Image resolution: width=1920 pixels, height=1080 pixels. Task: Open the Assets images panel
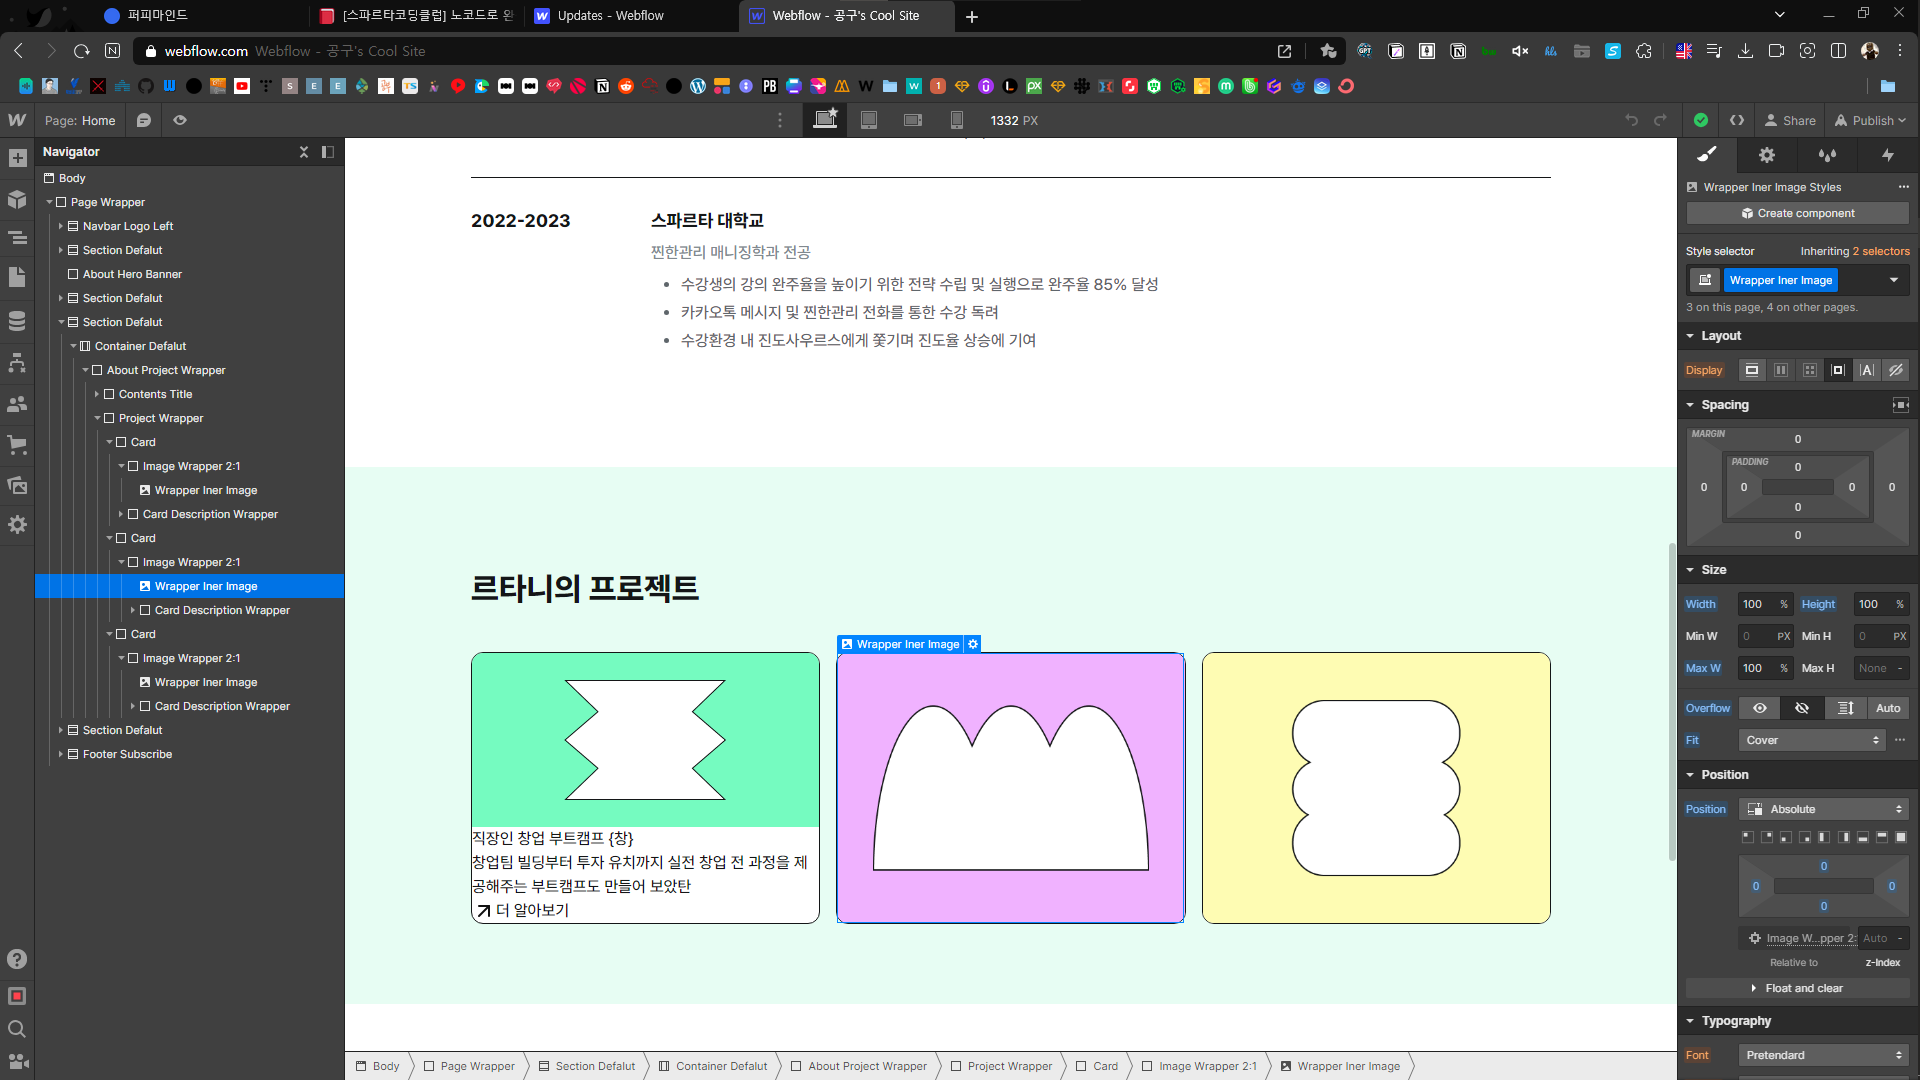[17, 485]
